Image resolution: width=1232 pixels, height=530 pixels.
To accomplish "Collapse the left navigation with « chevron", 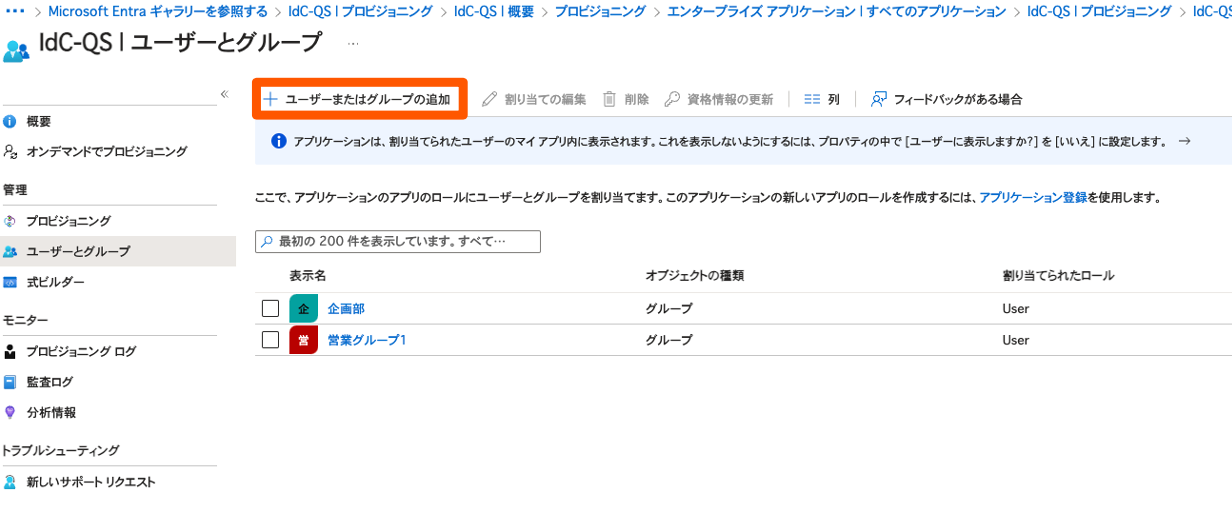I will coord(224,94).
